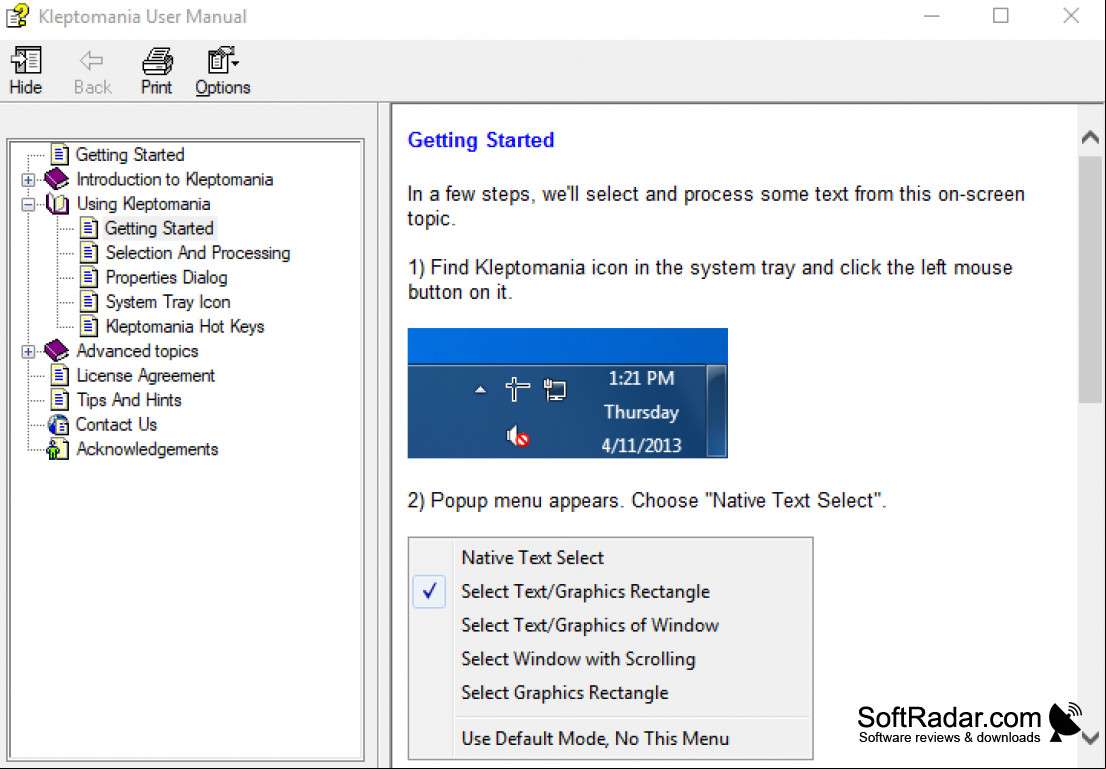Click the Print toolbar icon

click(157, 61)
